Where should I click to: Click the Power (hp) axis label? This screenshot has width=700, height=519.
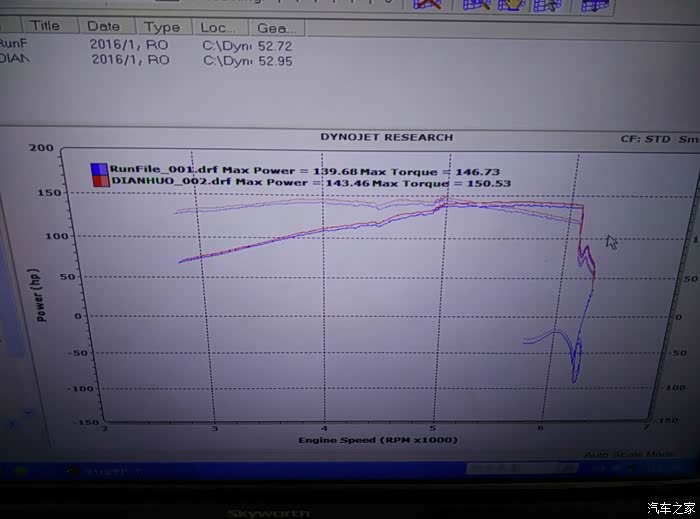pyautogui.click(x=39, y=295)
